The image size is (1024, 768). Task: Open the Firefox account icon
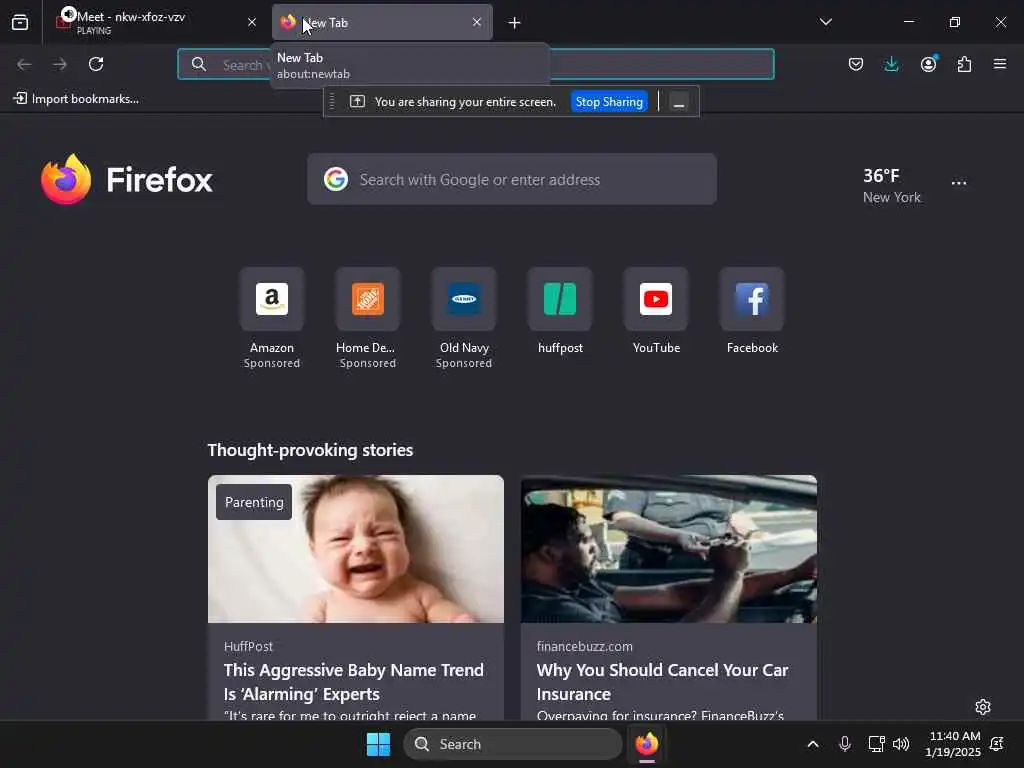click(x=928, y=64)
